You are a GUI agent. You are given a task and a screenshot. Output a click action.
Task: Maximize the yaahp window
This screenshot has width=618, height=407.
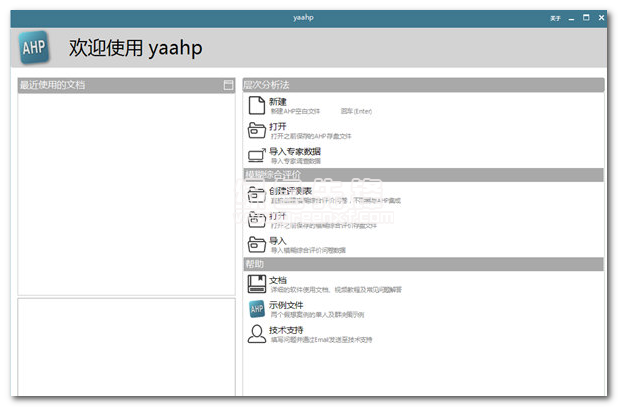coord(586,18)
